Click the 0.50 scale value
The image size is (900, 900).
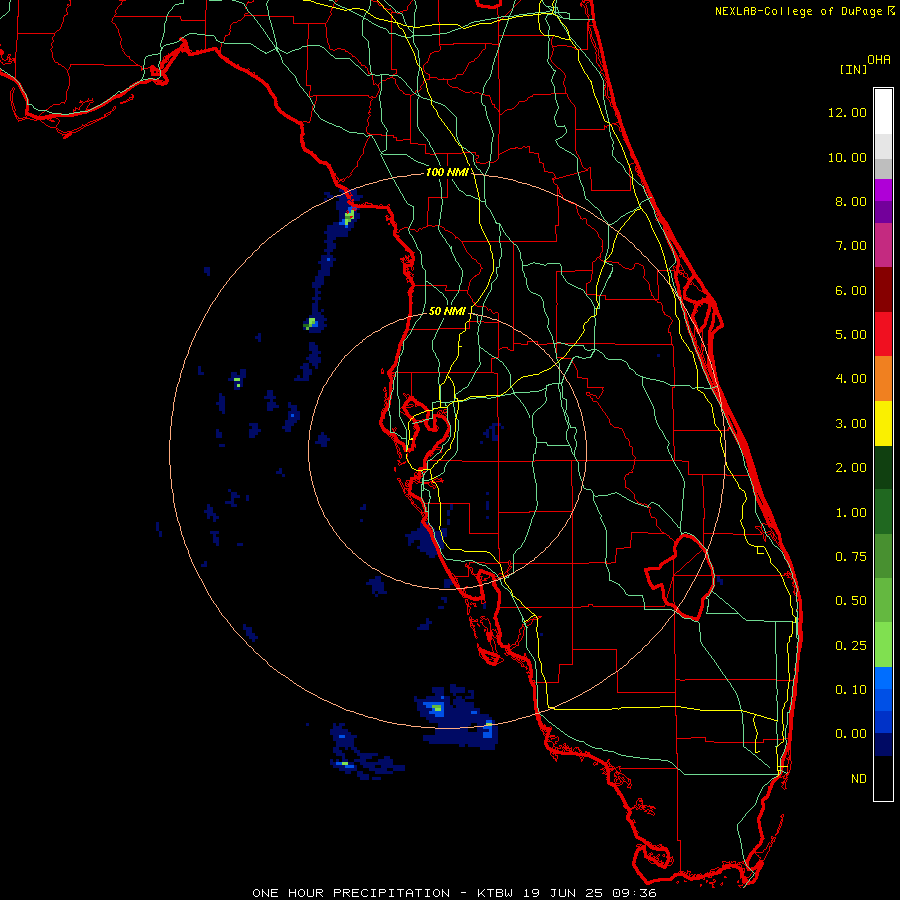click(851, 601)
